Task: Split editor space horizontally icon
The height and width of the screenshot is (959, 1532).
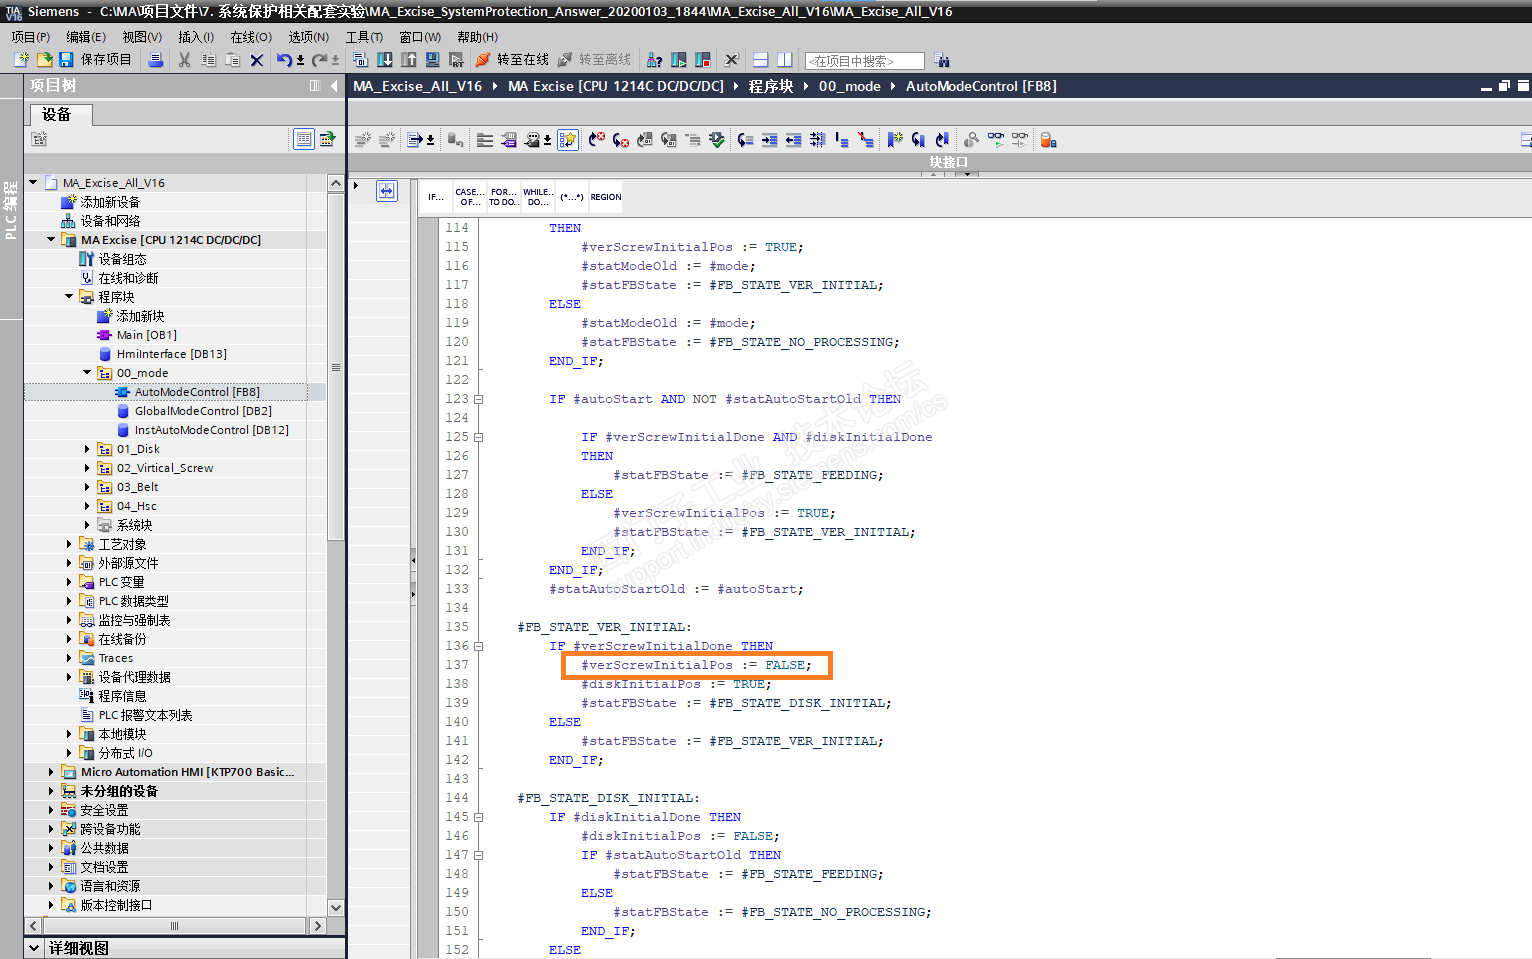Action: [760, 60]
